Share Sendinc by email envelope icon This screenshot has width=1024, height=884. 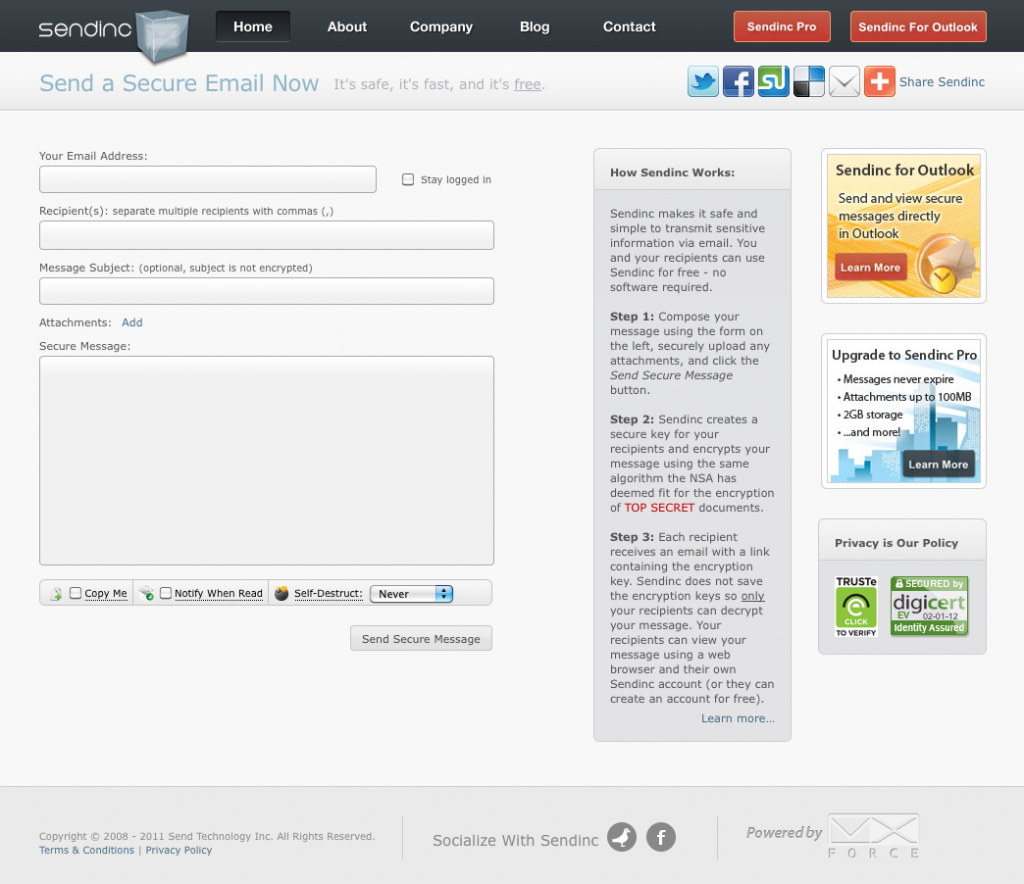point(844,82)
